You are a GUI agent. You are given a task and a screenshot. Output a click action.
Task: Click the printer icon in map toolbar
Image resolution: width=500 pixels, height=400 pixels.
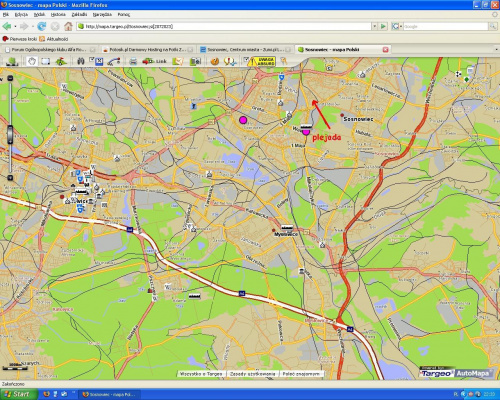(x=133, y=61)
